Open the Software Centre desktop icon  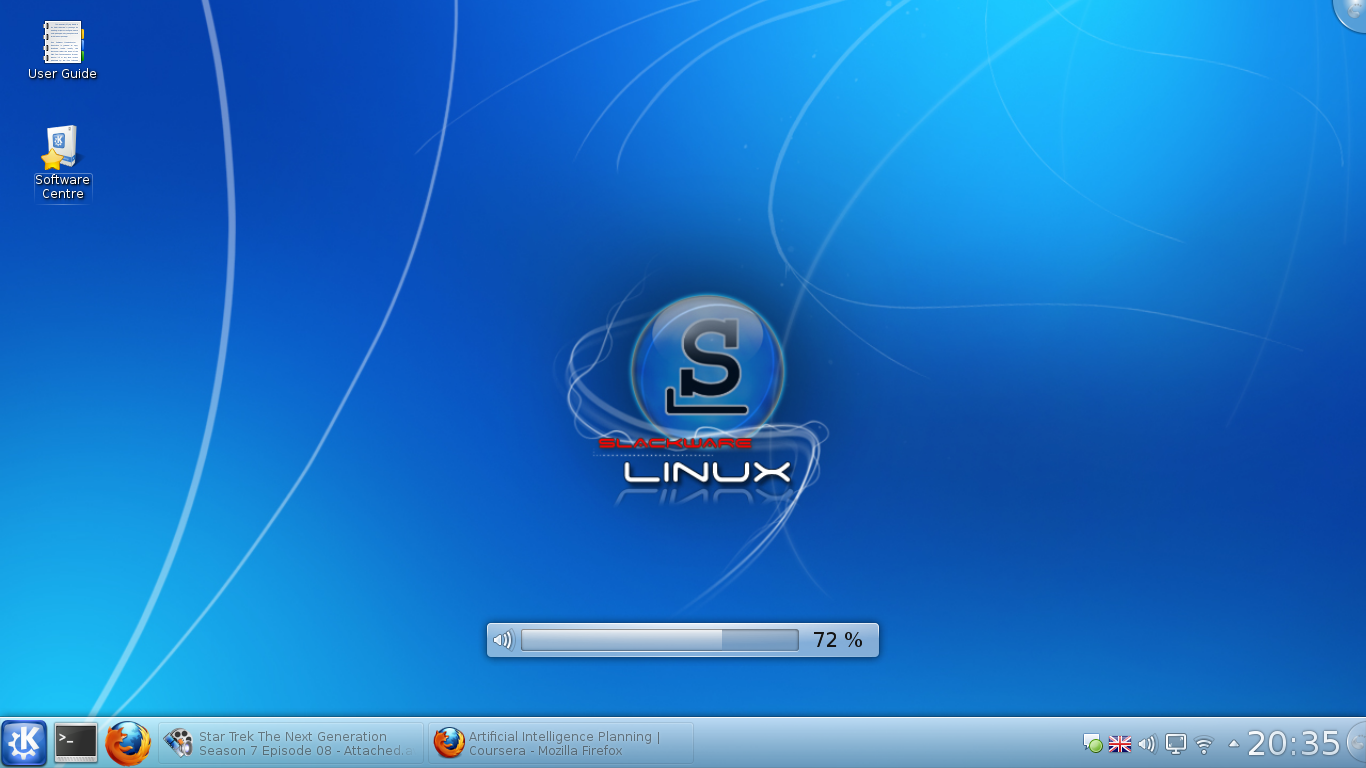point(62,163)
